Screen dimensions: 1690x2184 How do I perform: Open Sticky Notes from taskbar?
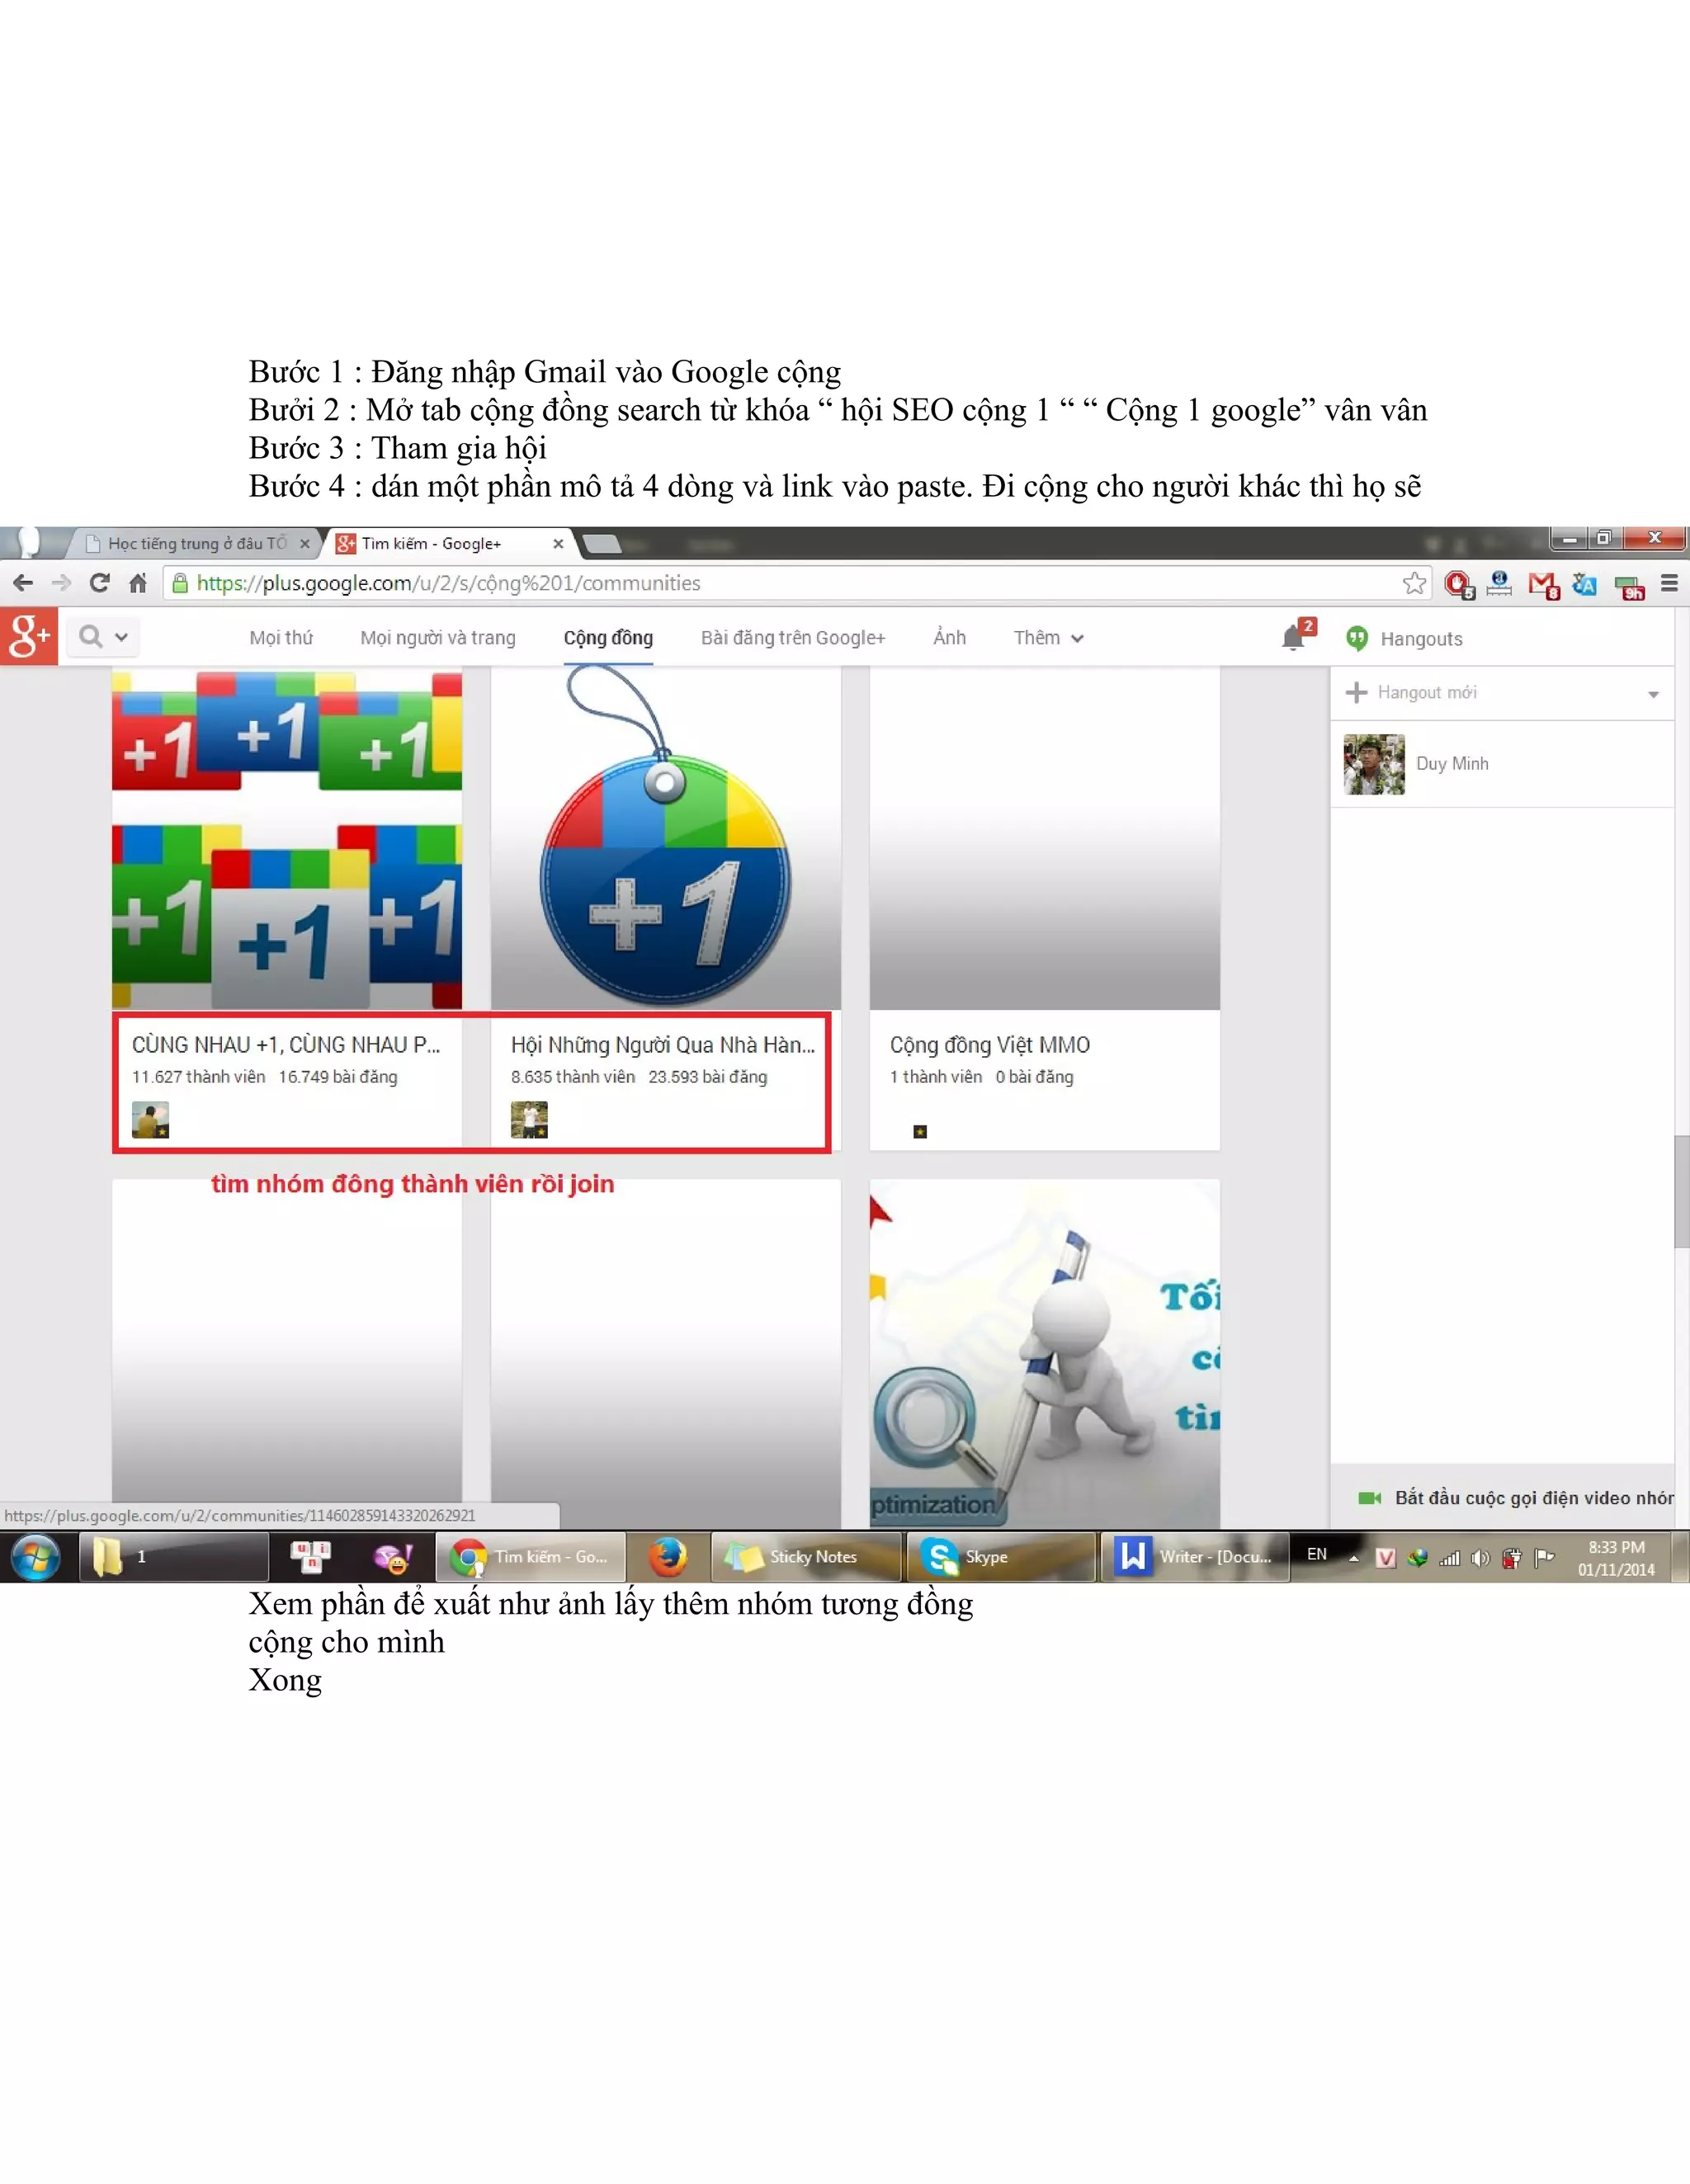pos(806,1557)
